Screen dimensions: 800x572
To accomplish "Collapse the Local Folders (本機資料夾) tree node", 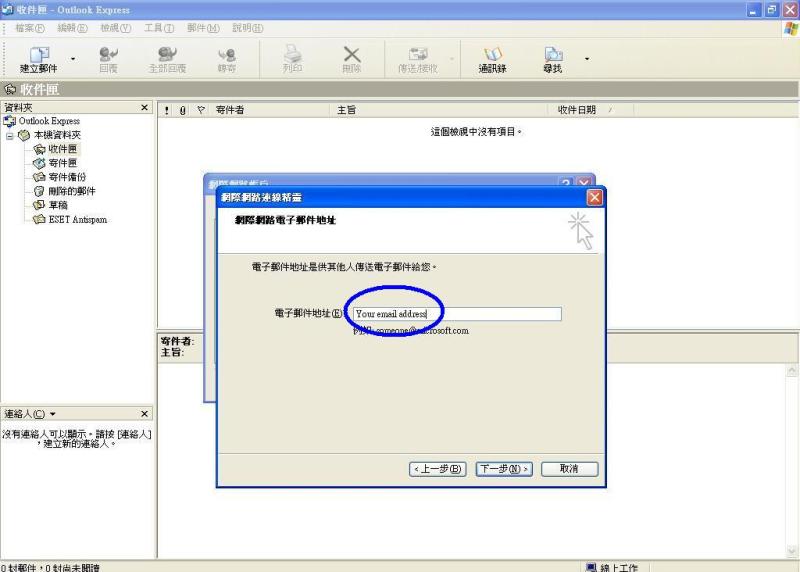I will click(10, 136).
